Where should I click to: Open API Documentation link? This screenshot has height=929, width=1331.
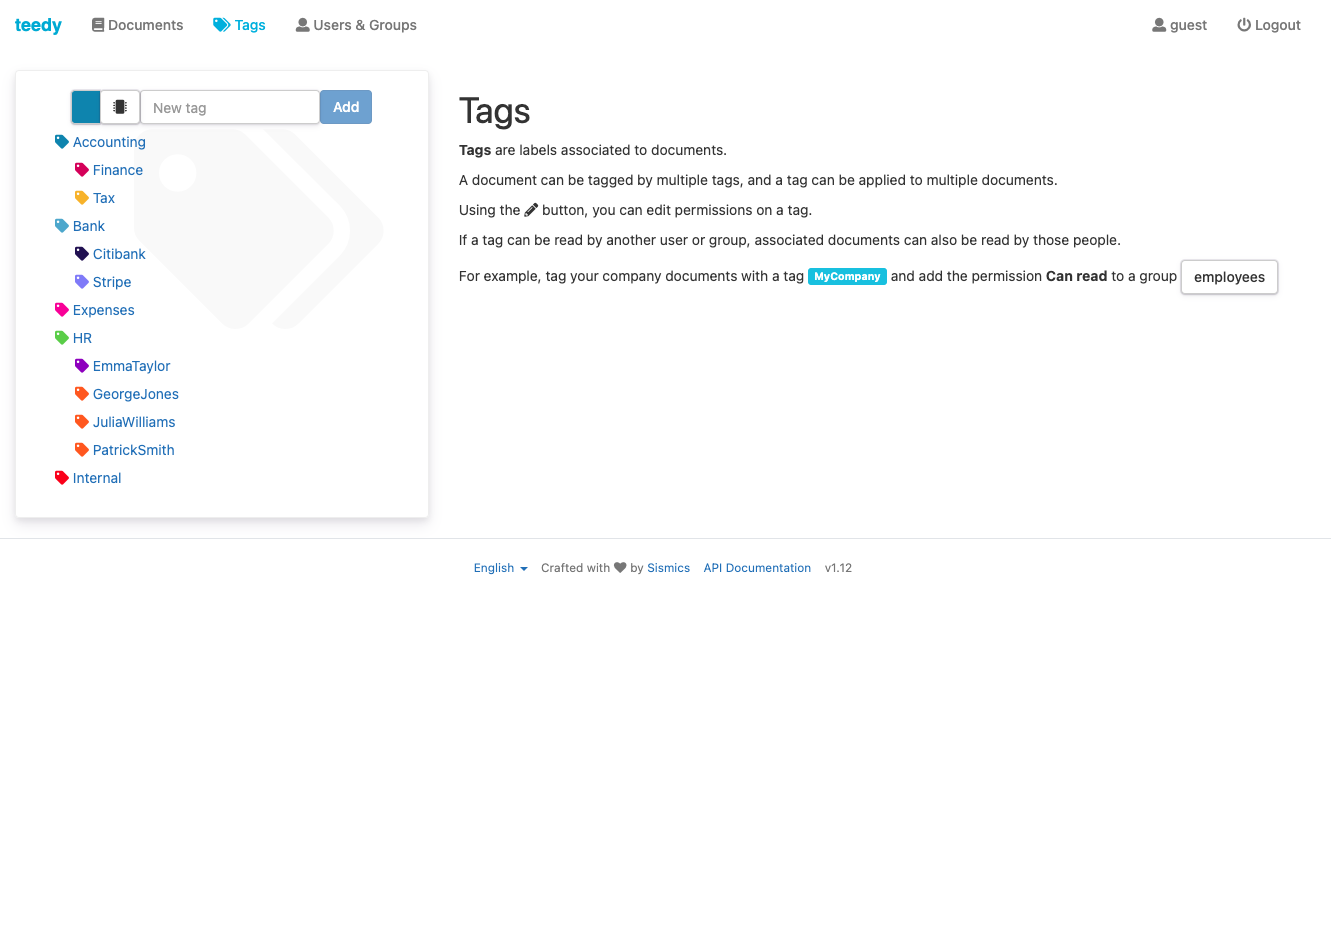pyautogui.click(x=757, y=568)
